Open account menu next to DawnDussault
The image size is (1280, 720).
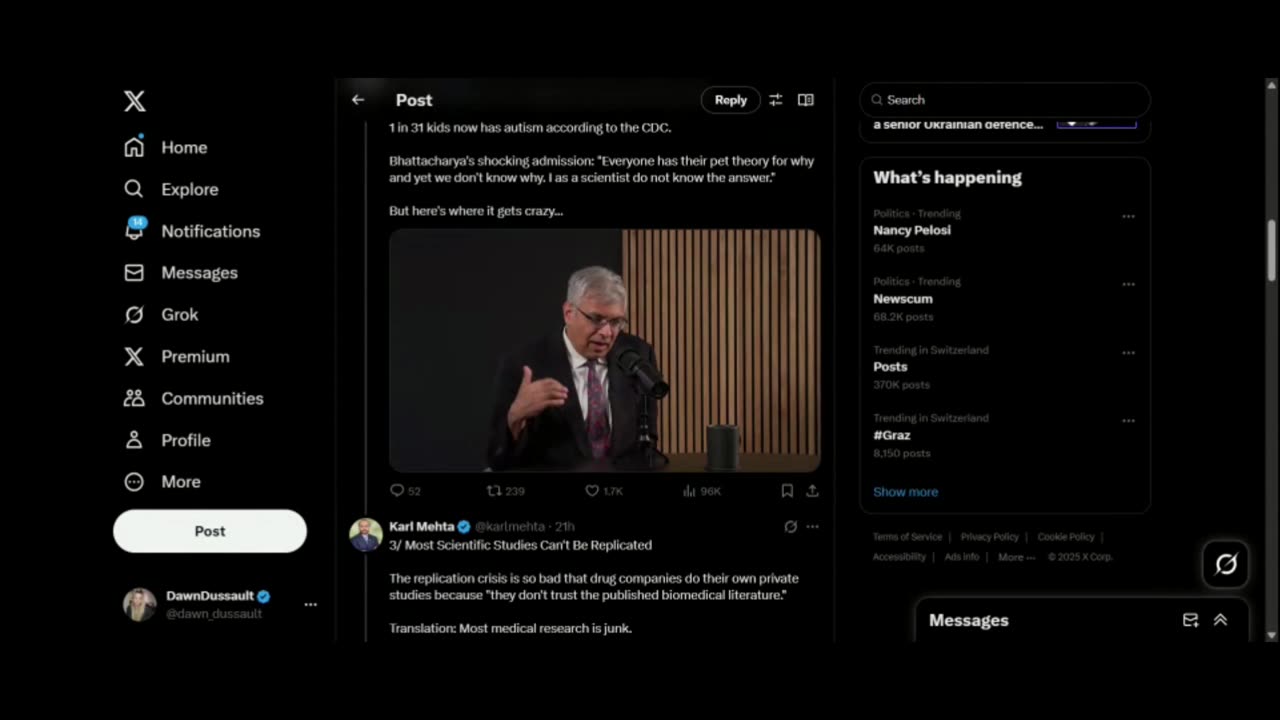tap(310, 604)
